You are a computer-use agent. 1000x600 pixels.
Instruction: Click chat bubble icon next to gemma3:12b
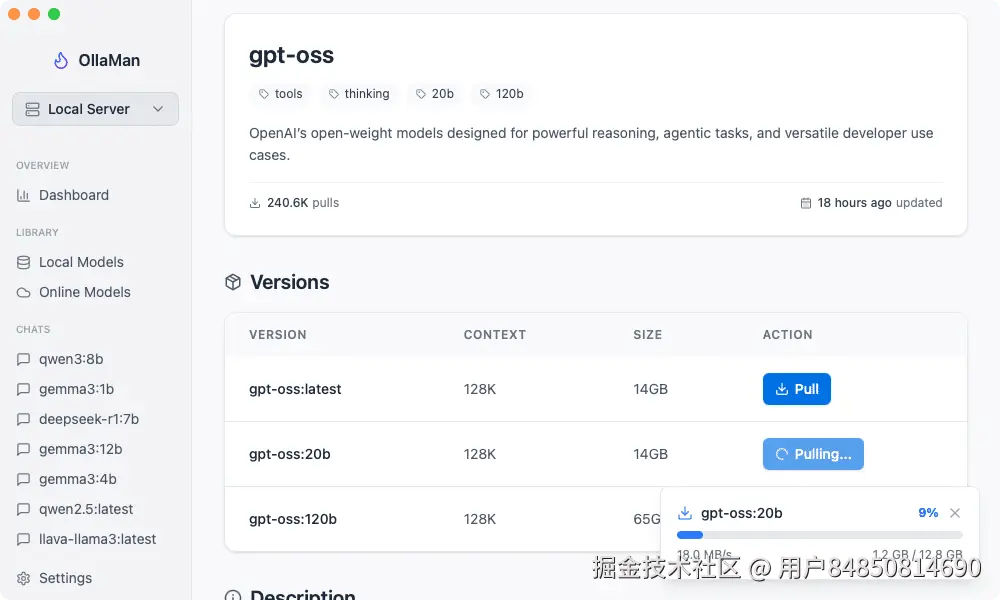(24, 449)
